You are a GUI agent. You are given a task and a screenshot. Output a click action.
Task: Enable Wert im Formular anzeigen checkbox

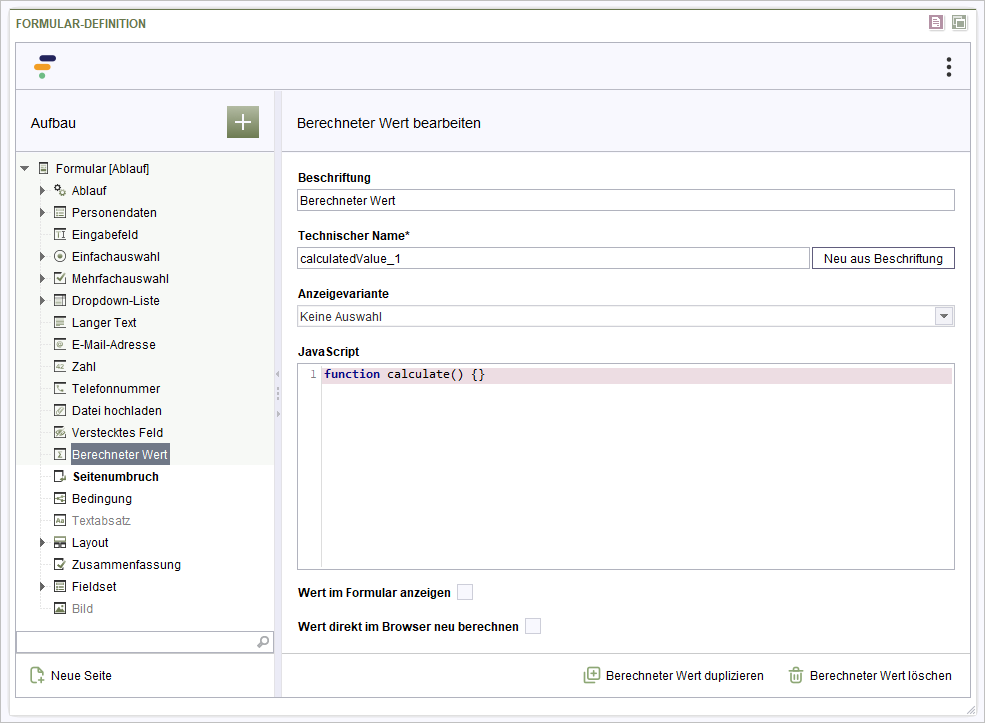[465, 592]
